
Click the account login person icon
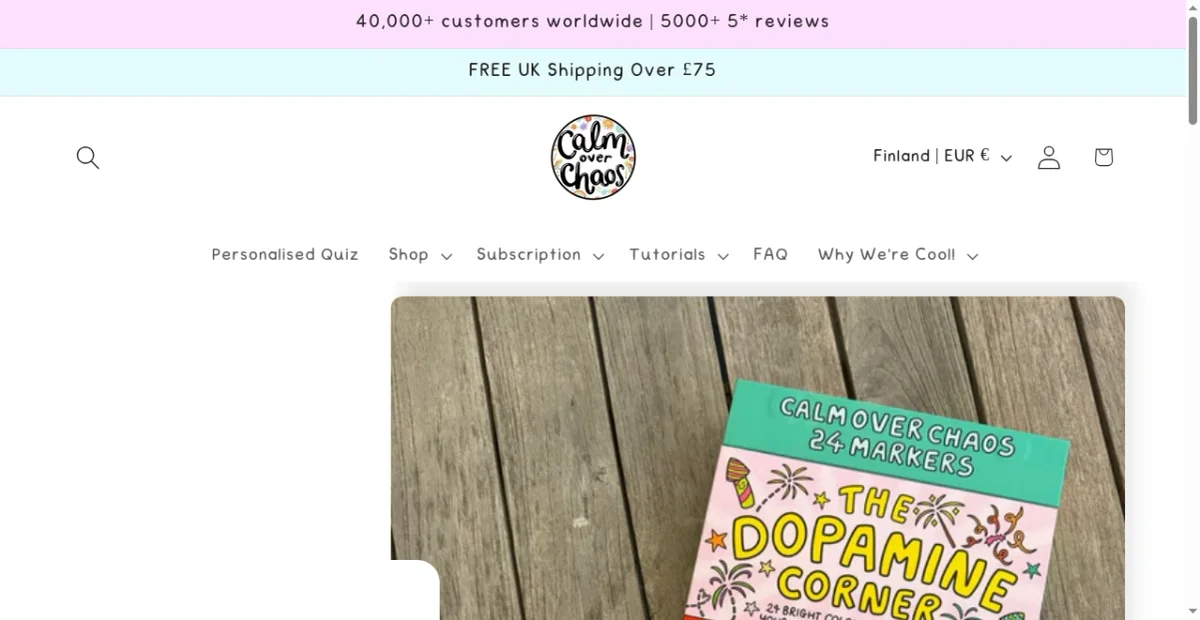[1049, 157]
